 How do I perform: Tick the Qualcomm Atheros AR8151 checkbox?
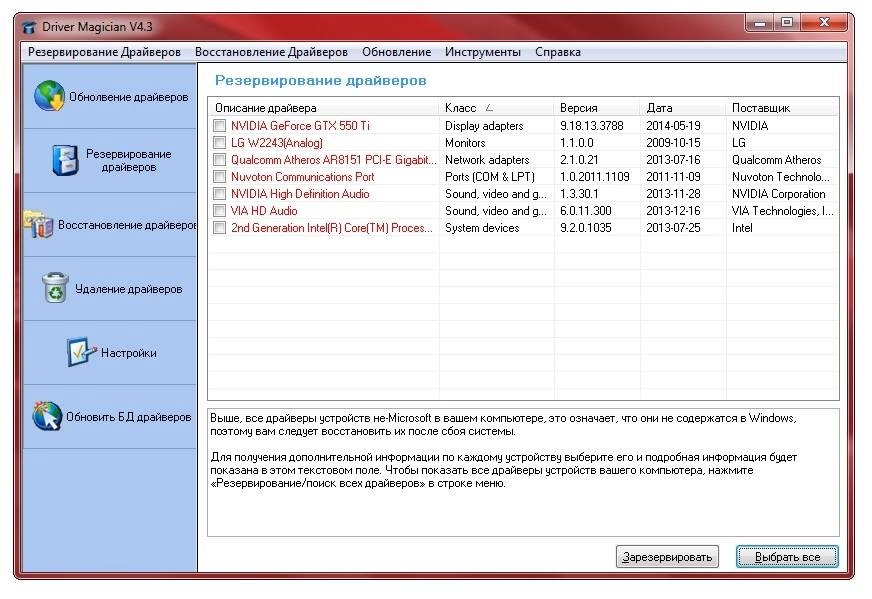(x=220, y=160)
